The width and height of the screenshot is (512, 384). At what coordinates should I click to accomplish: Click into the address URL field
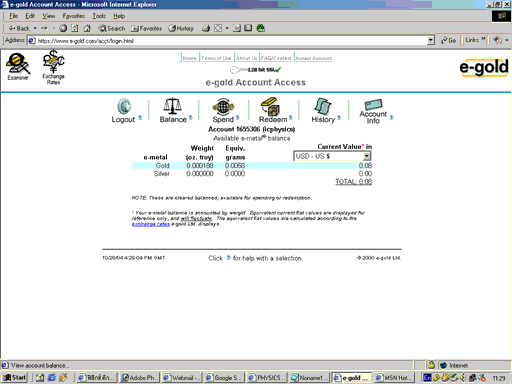pyautogui.click(x=231, y=41)
